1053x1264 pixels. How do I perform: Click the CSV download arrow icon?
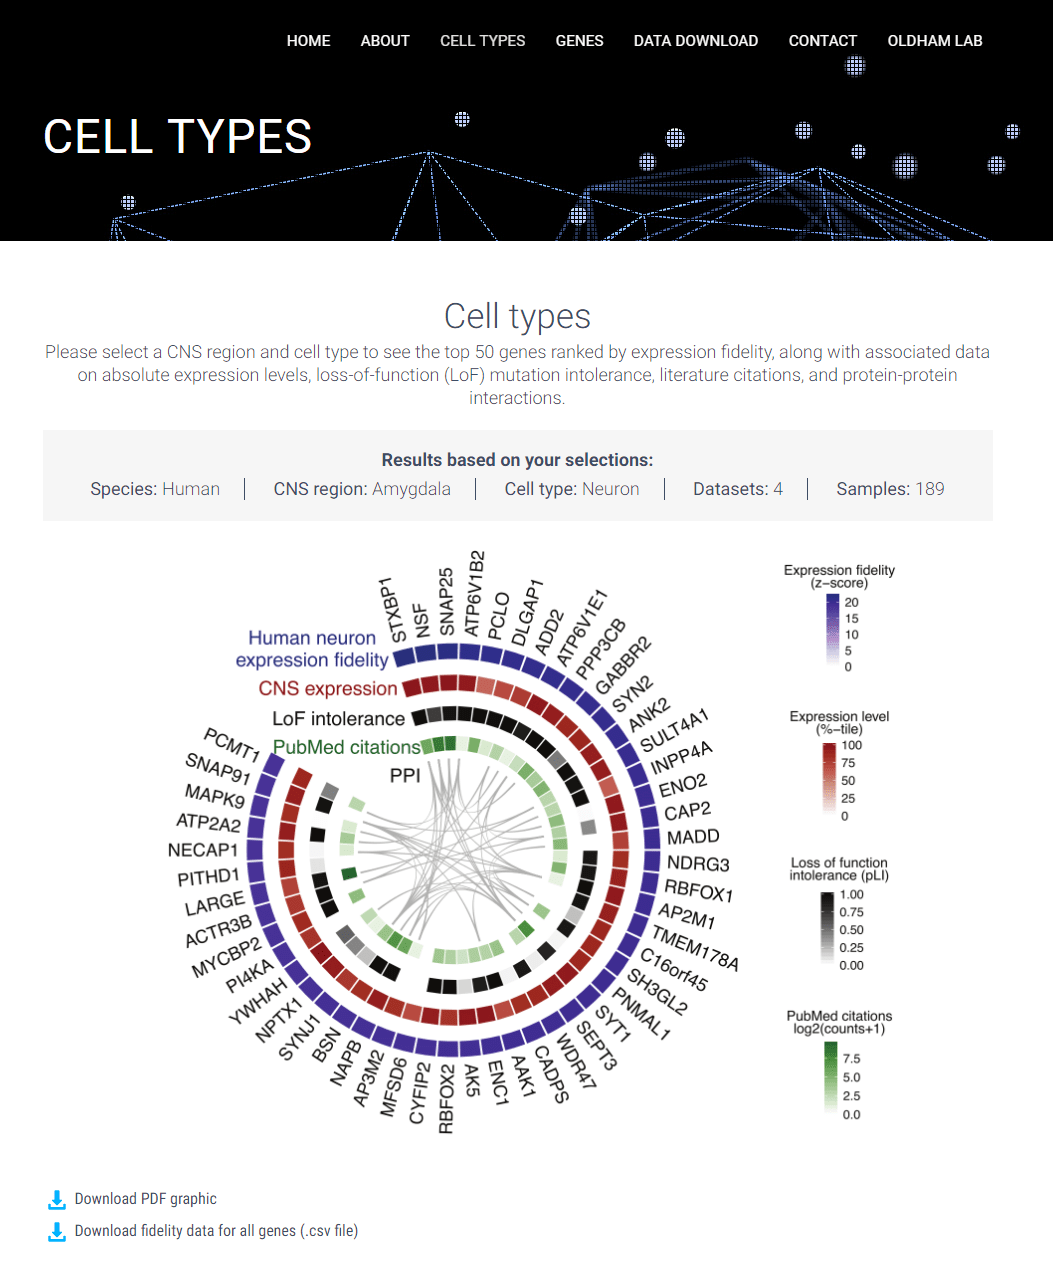point(57,1231)
